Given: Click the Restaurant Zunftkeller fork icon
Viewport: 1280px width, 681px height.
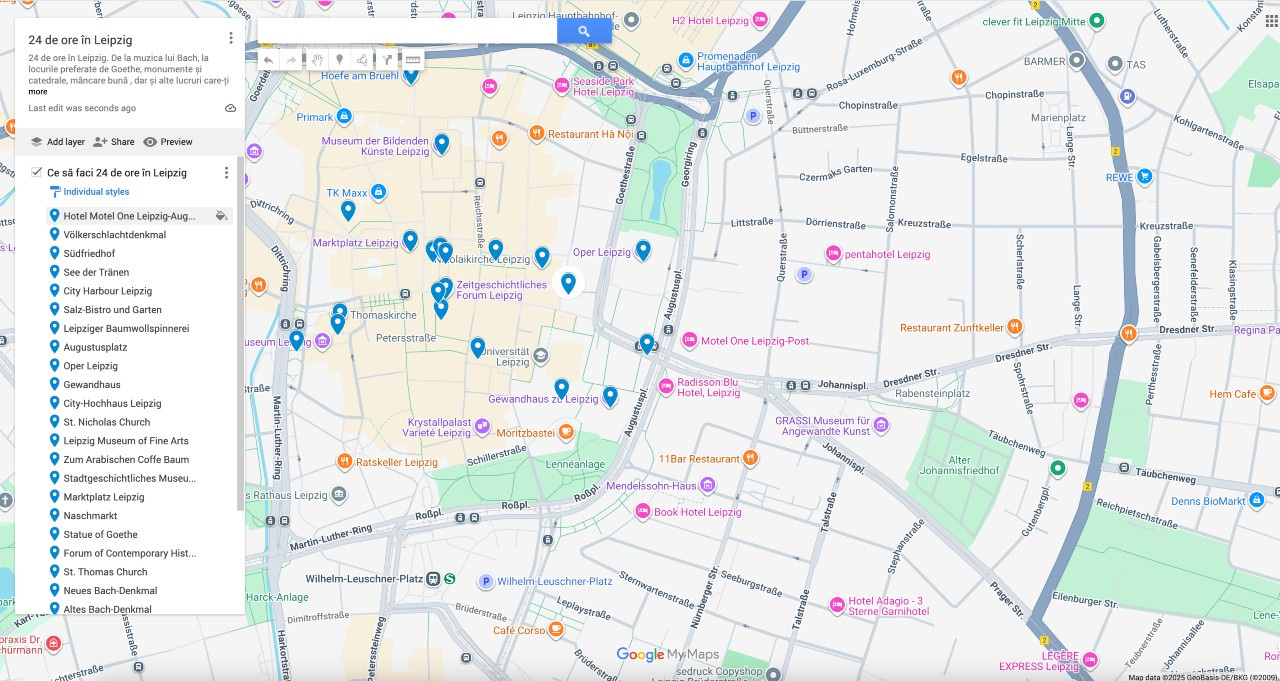Looking at the screenshot, I should click(1015, 327).
